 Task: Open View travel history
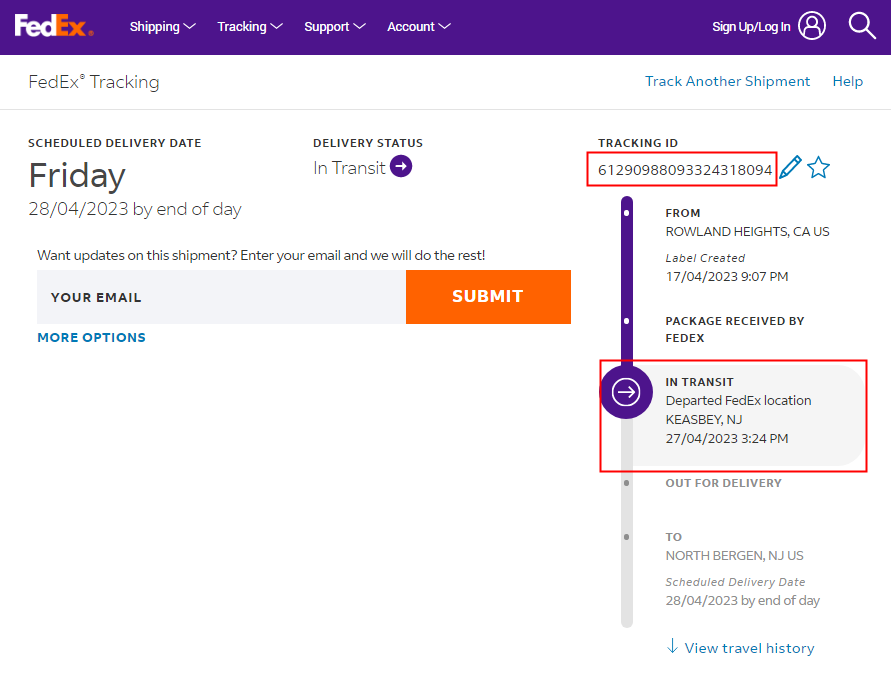(x=749, y=648)
